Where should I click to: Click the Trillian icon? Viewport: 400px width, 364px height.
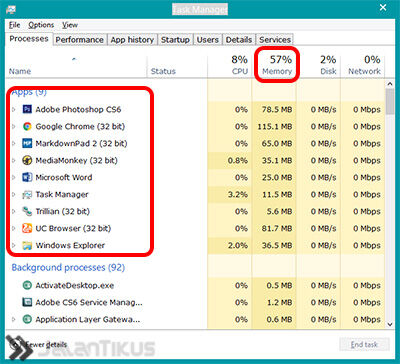[x=27, y=211]
